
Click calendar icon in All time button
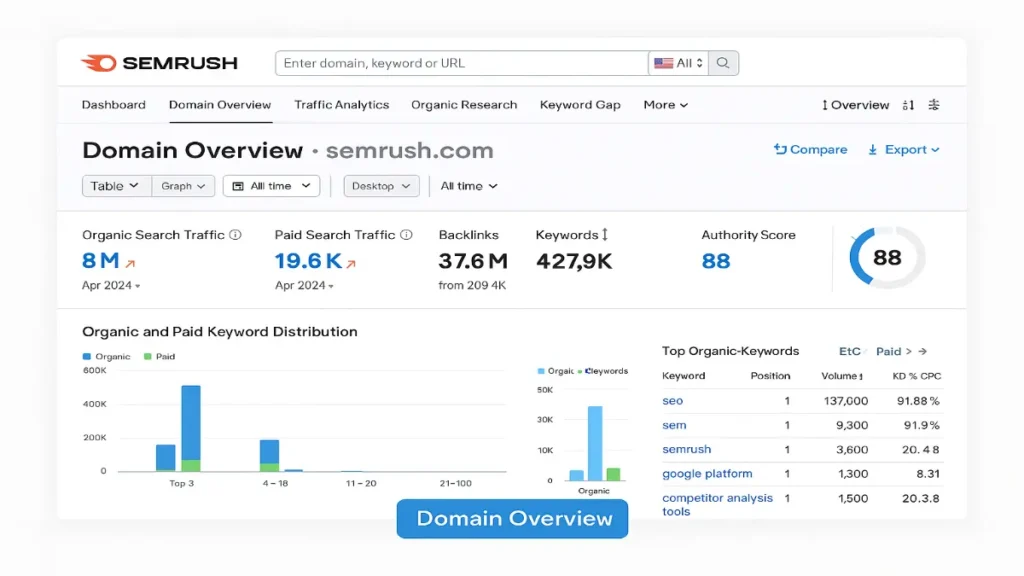[238, 186]
